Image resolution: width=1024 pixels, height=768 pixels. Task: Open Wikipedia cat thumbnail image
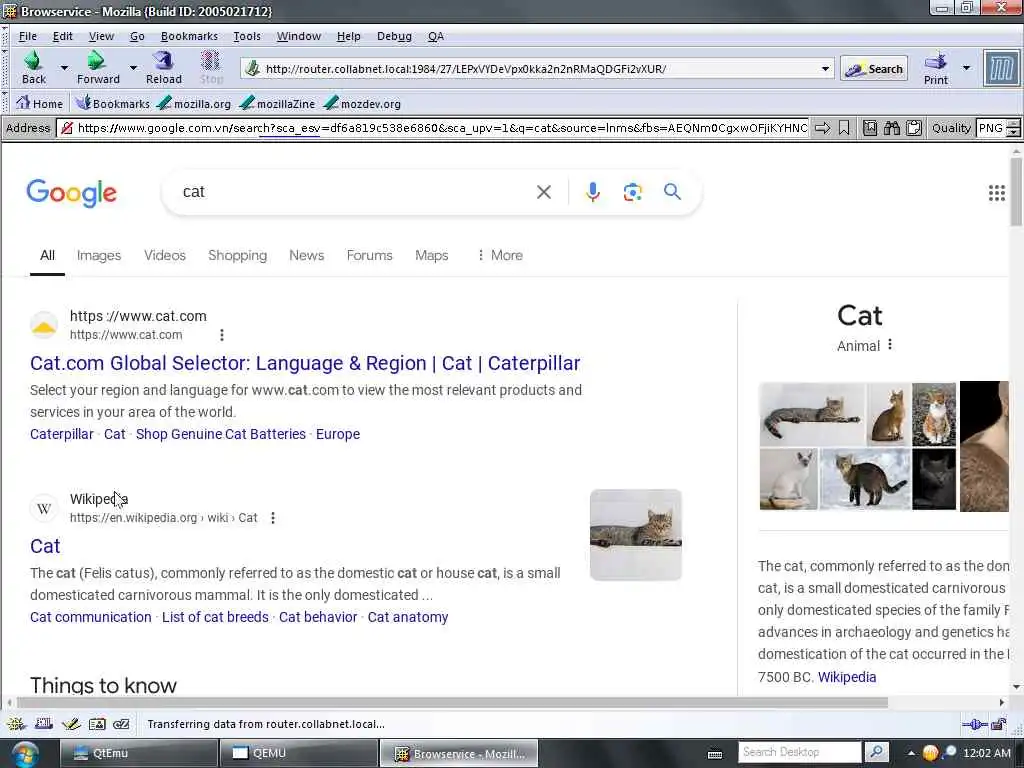(x=635, y=535)
